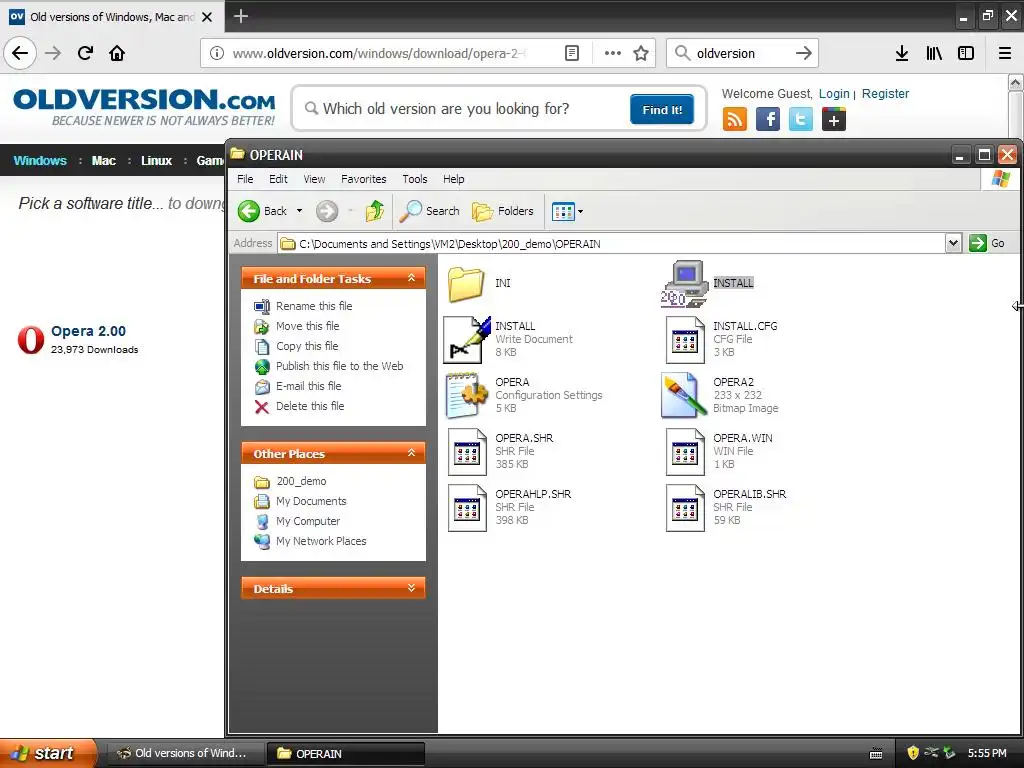Select the OPERA.WIN file

685,451
